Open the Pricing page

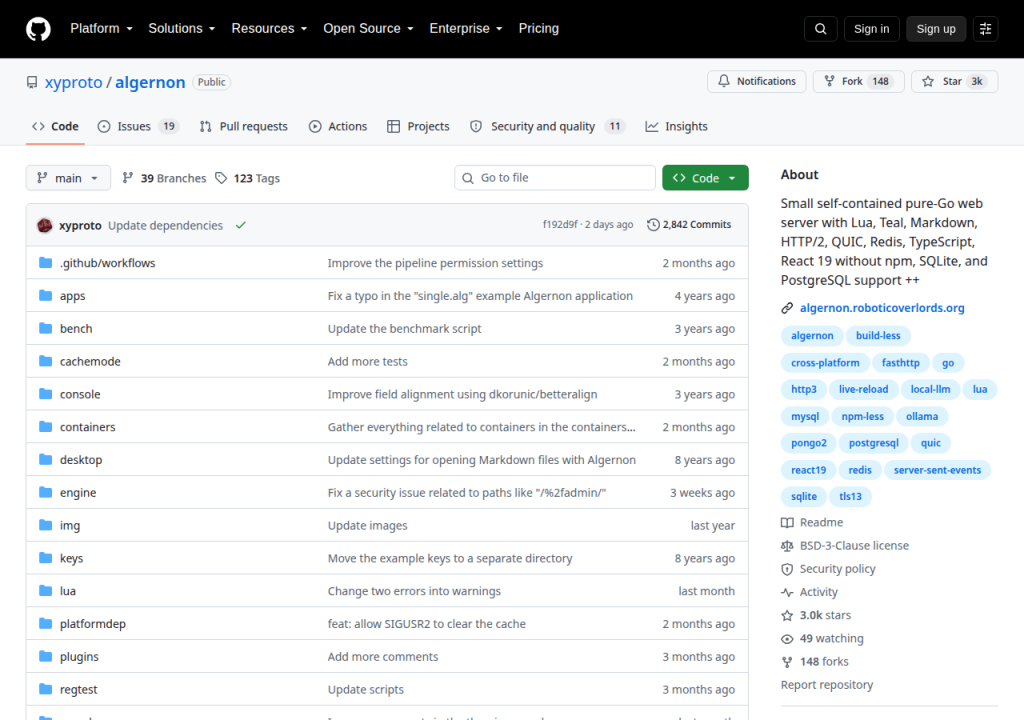click(x=538, y=29)
